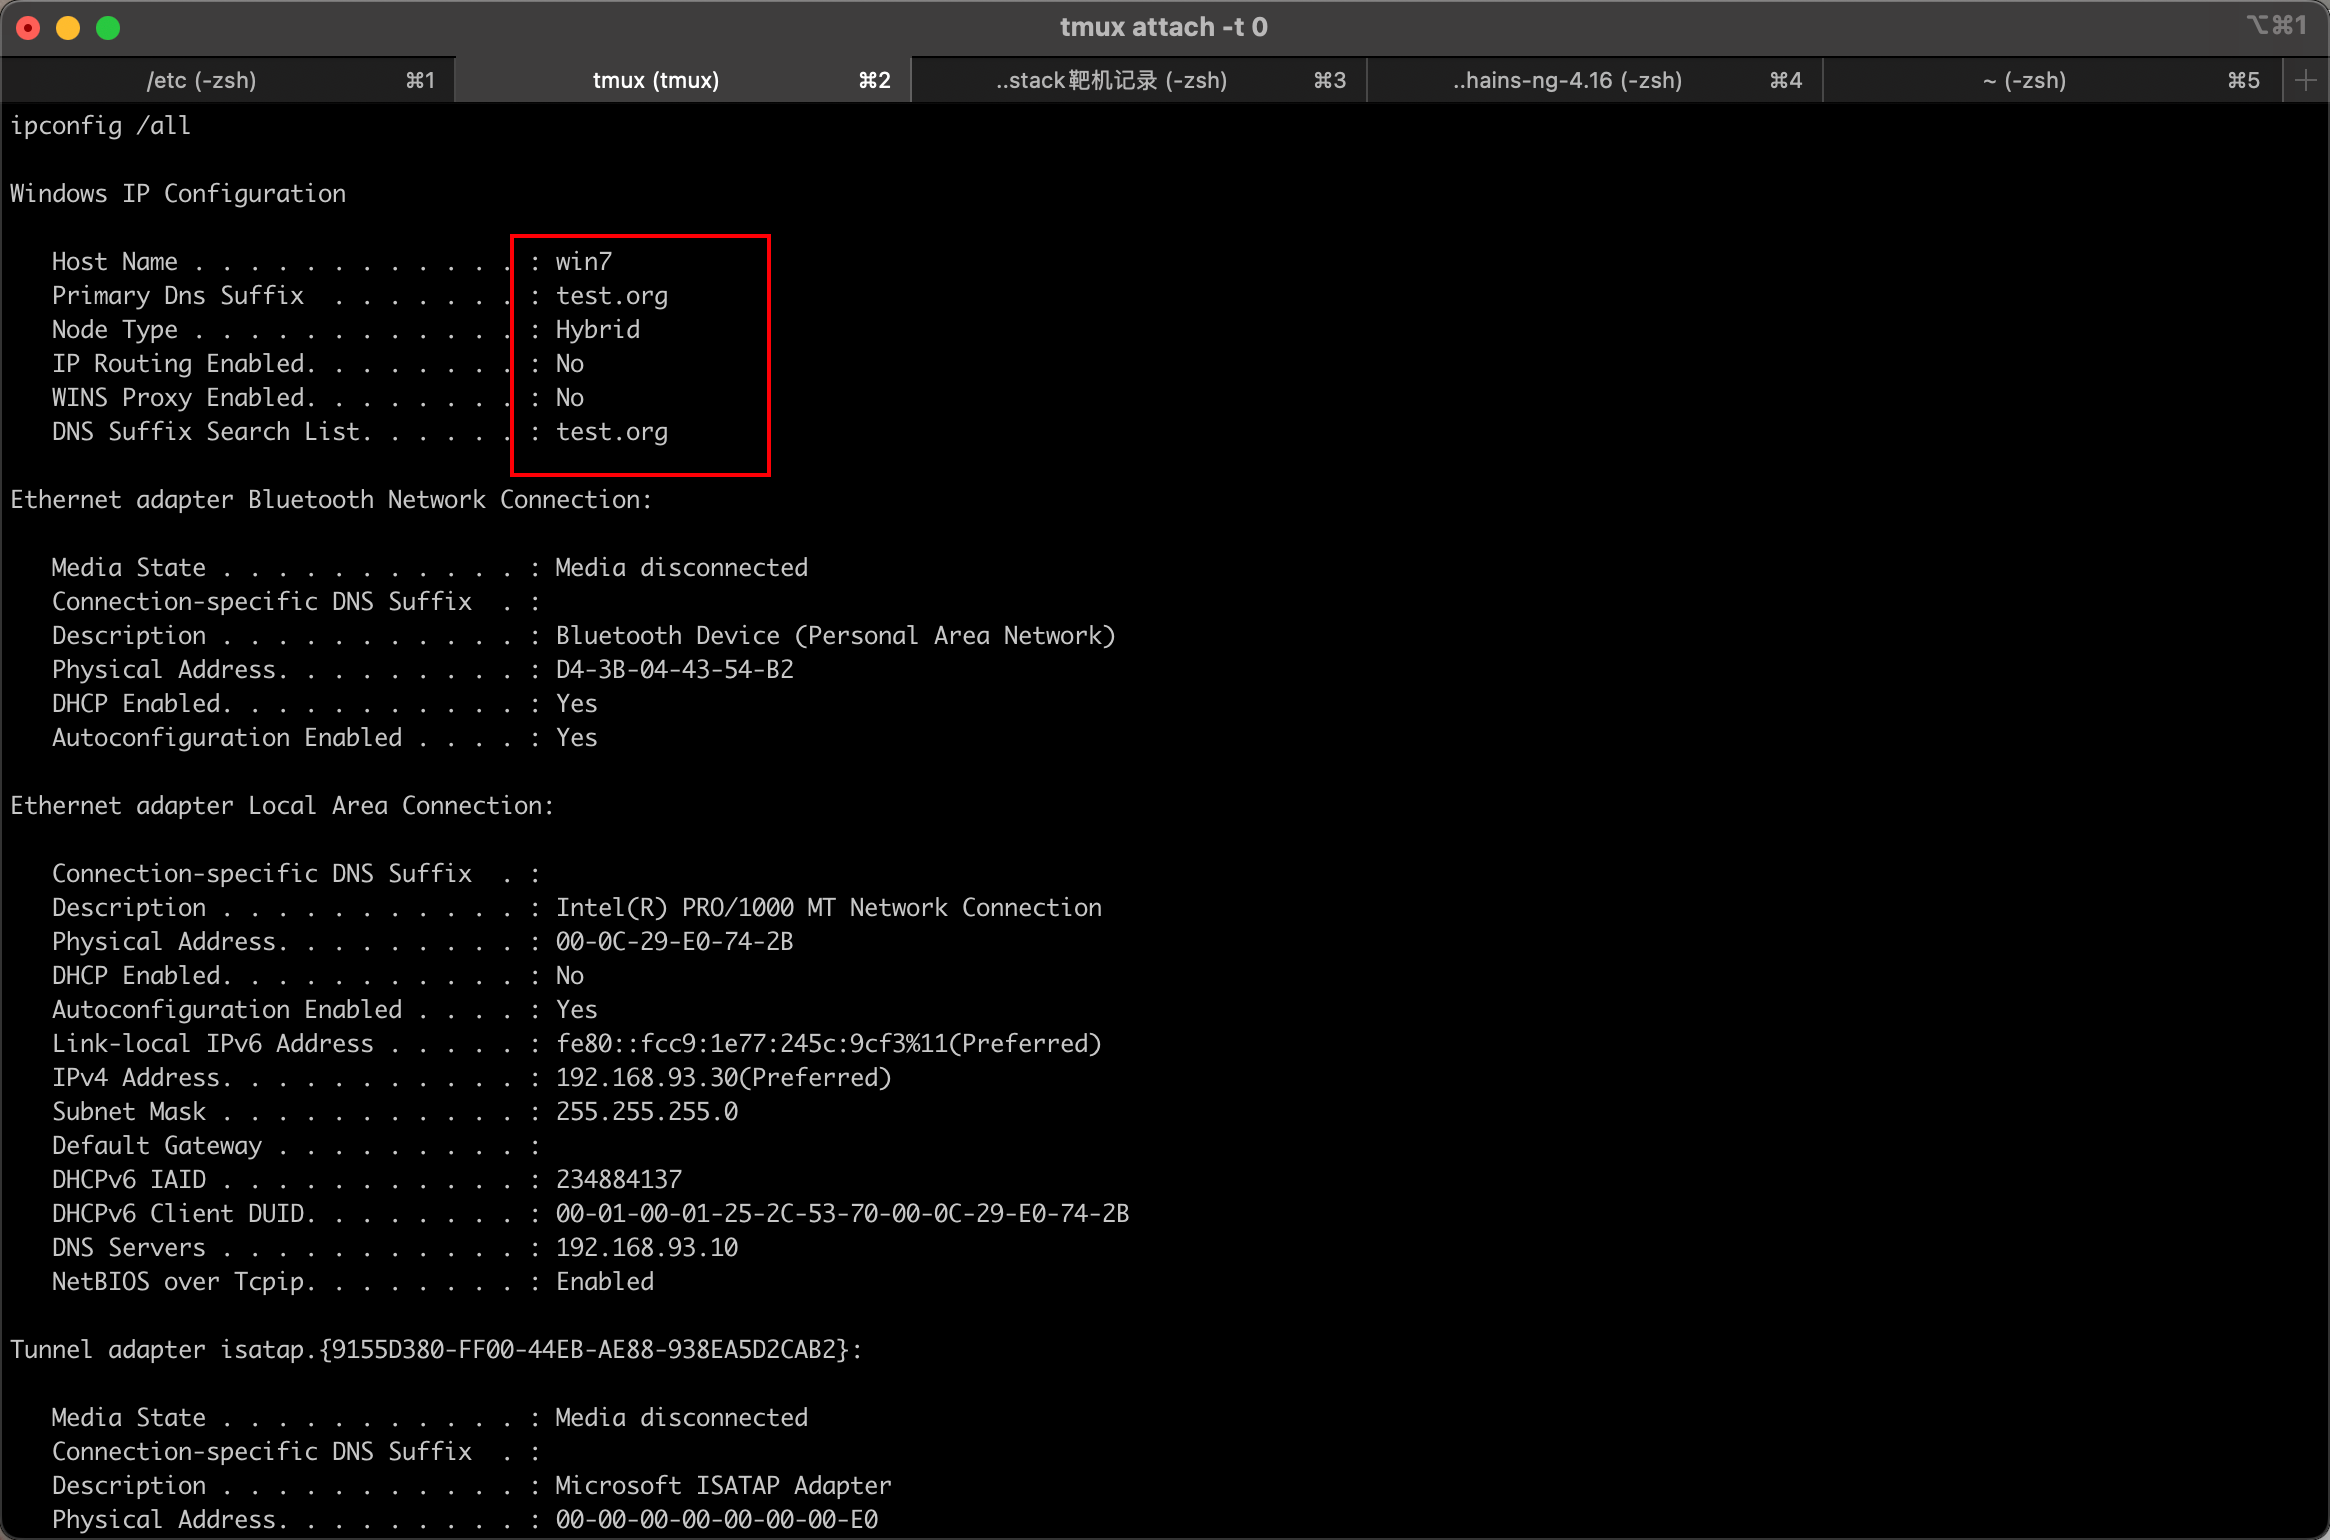The height and width of the screenshot is (1540, 2330).
Task: Click IPv4 address 192.168.93.30(Preferred)
Action: [x=724, y=1078]
